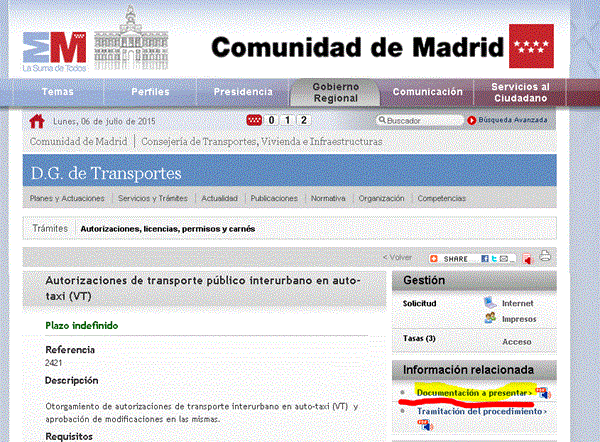This screenshot has width=600, height=442.
Task: Click the people icon next to Impresos
Action: 490,318
